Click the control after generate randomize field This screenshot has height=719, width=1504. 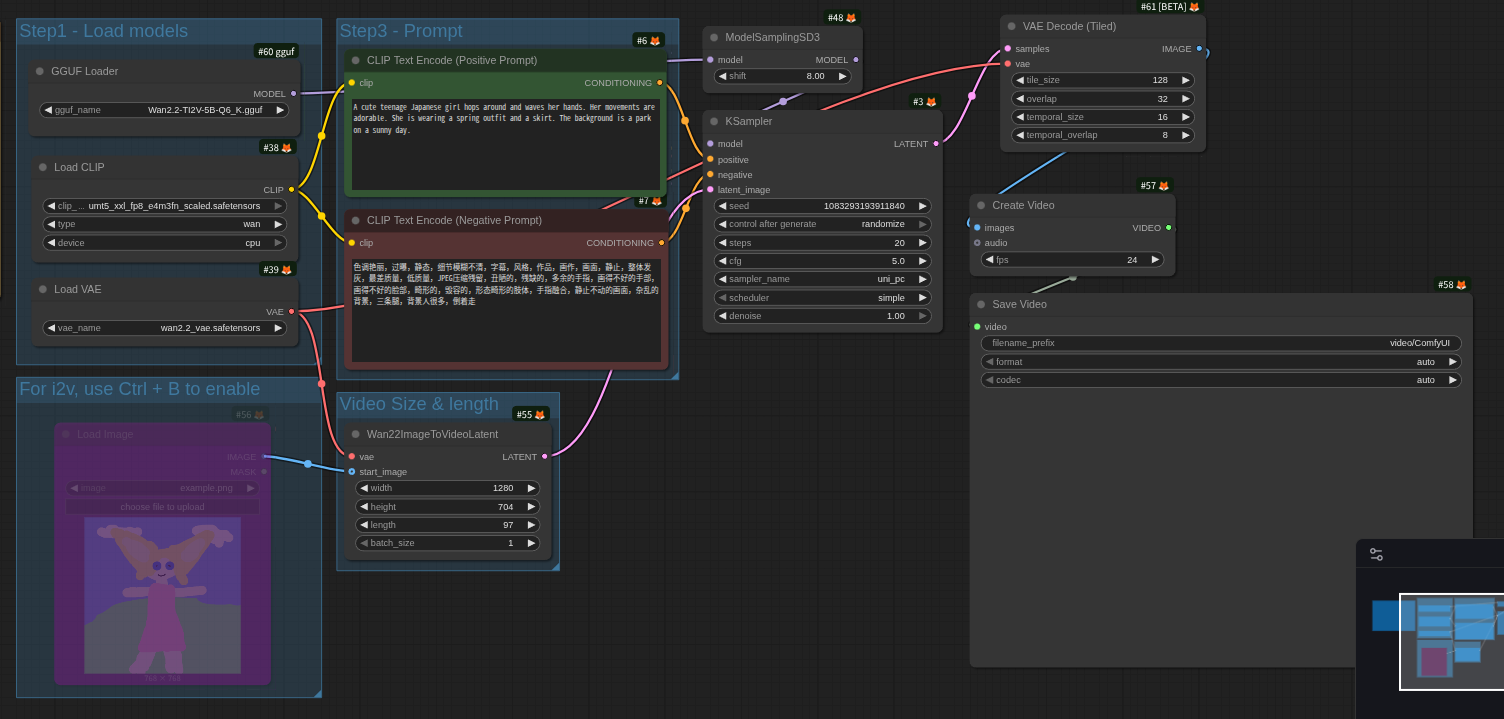(x=822, y=224)
